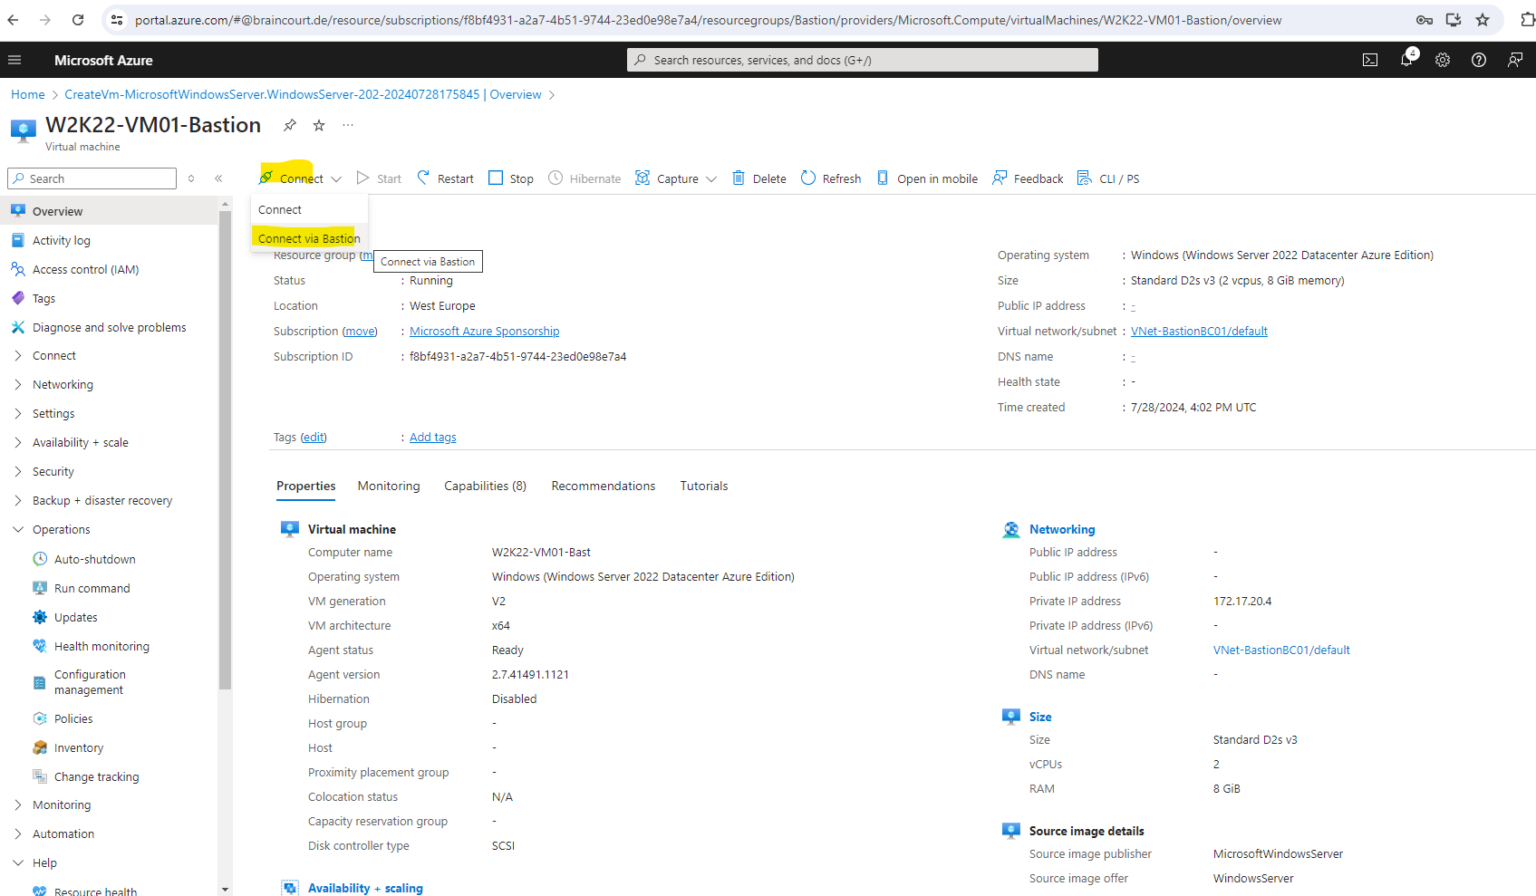
Task: Select Connect via Bastion from the menu
Action: 308,239
